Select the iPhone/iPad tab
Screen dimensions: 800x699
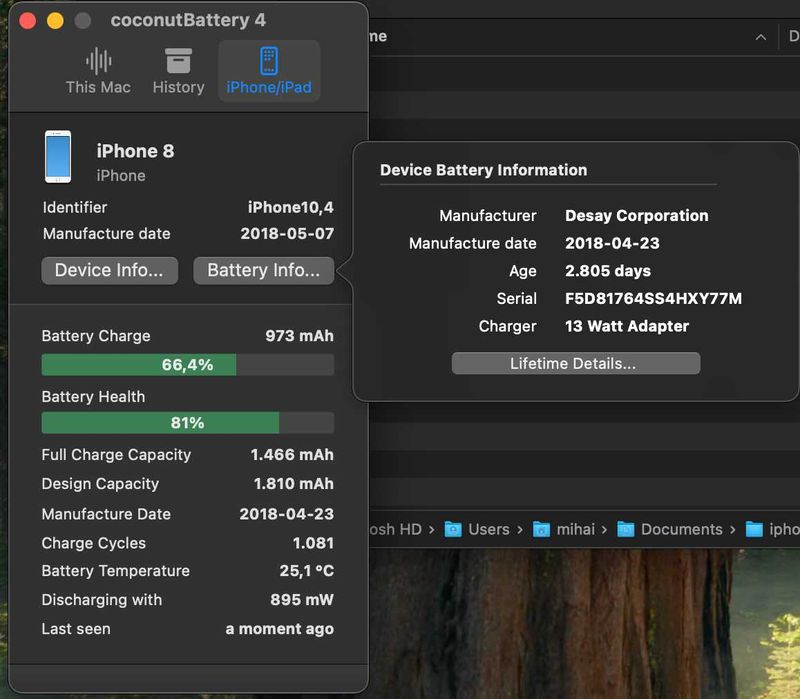(x=269, y=71)
